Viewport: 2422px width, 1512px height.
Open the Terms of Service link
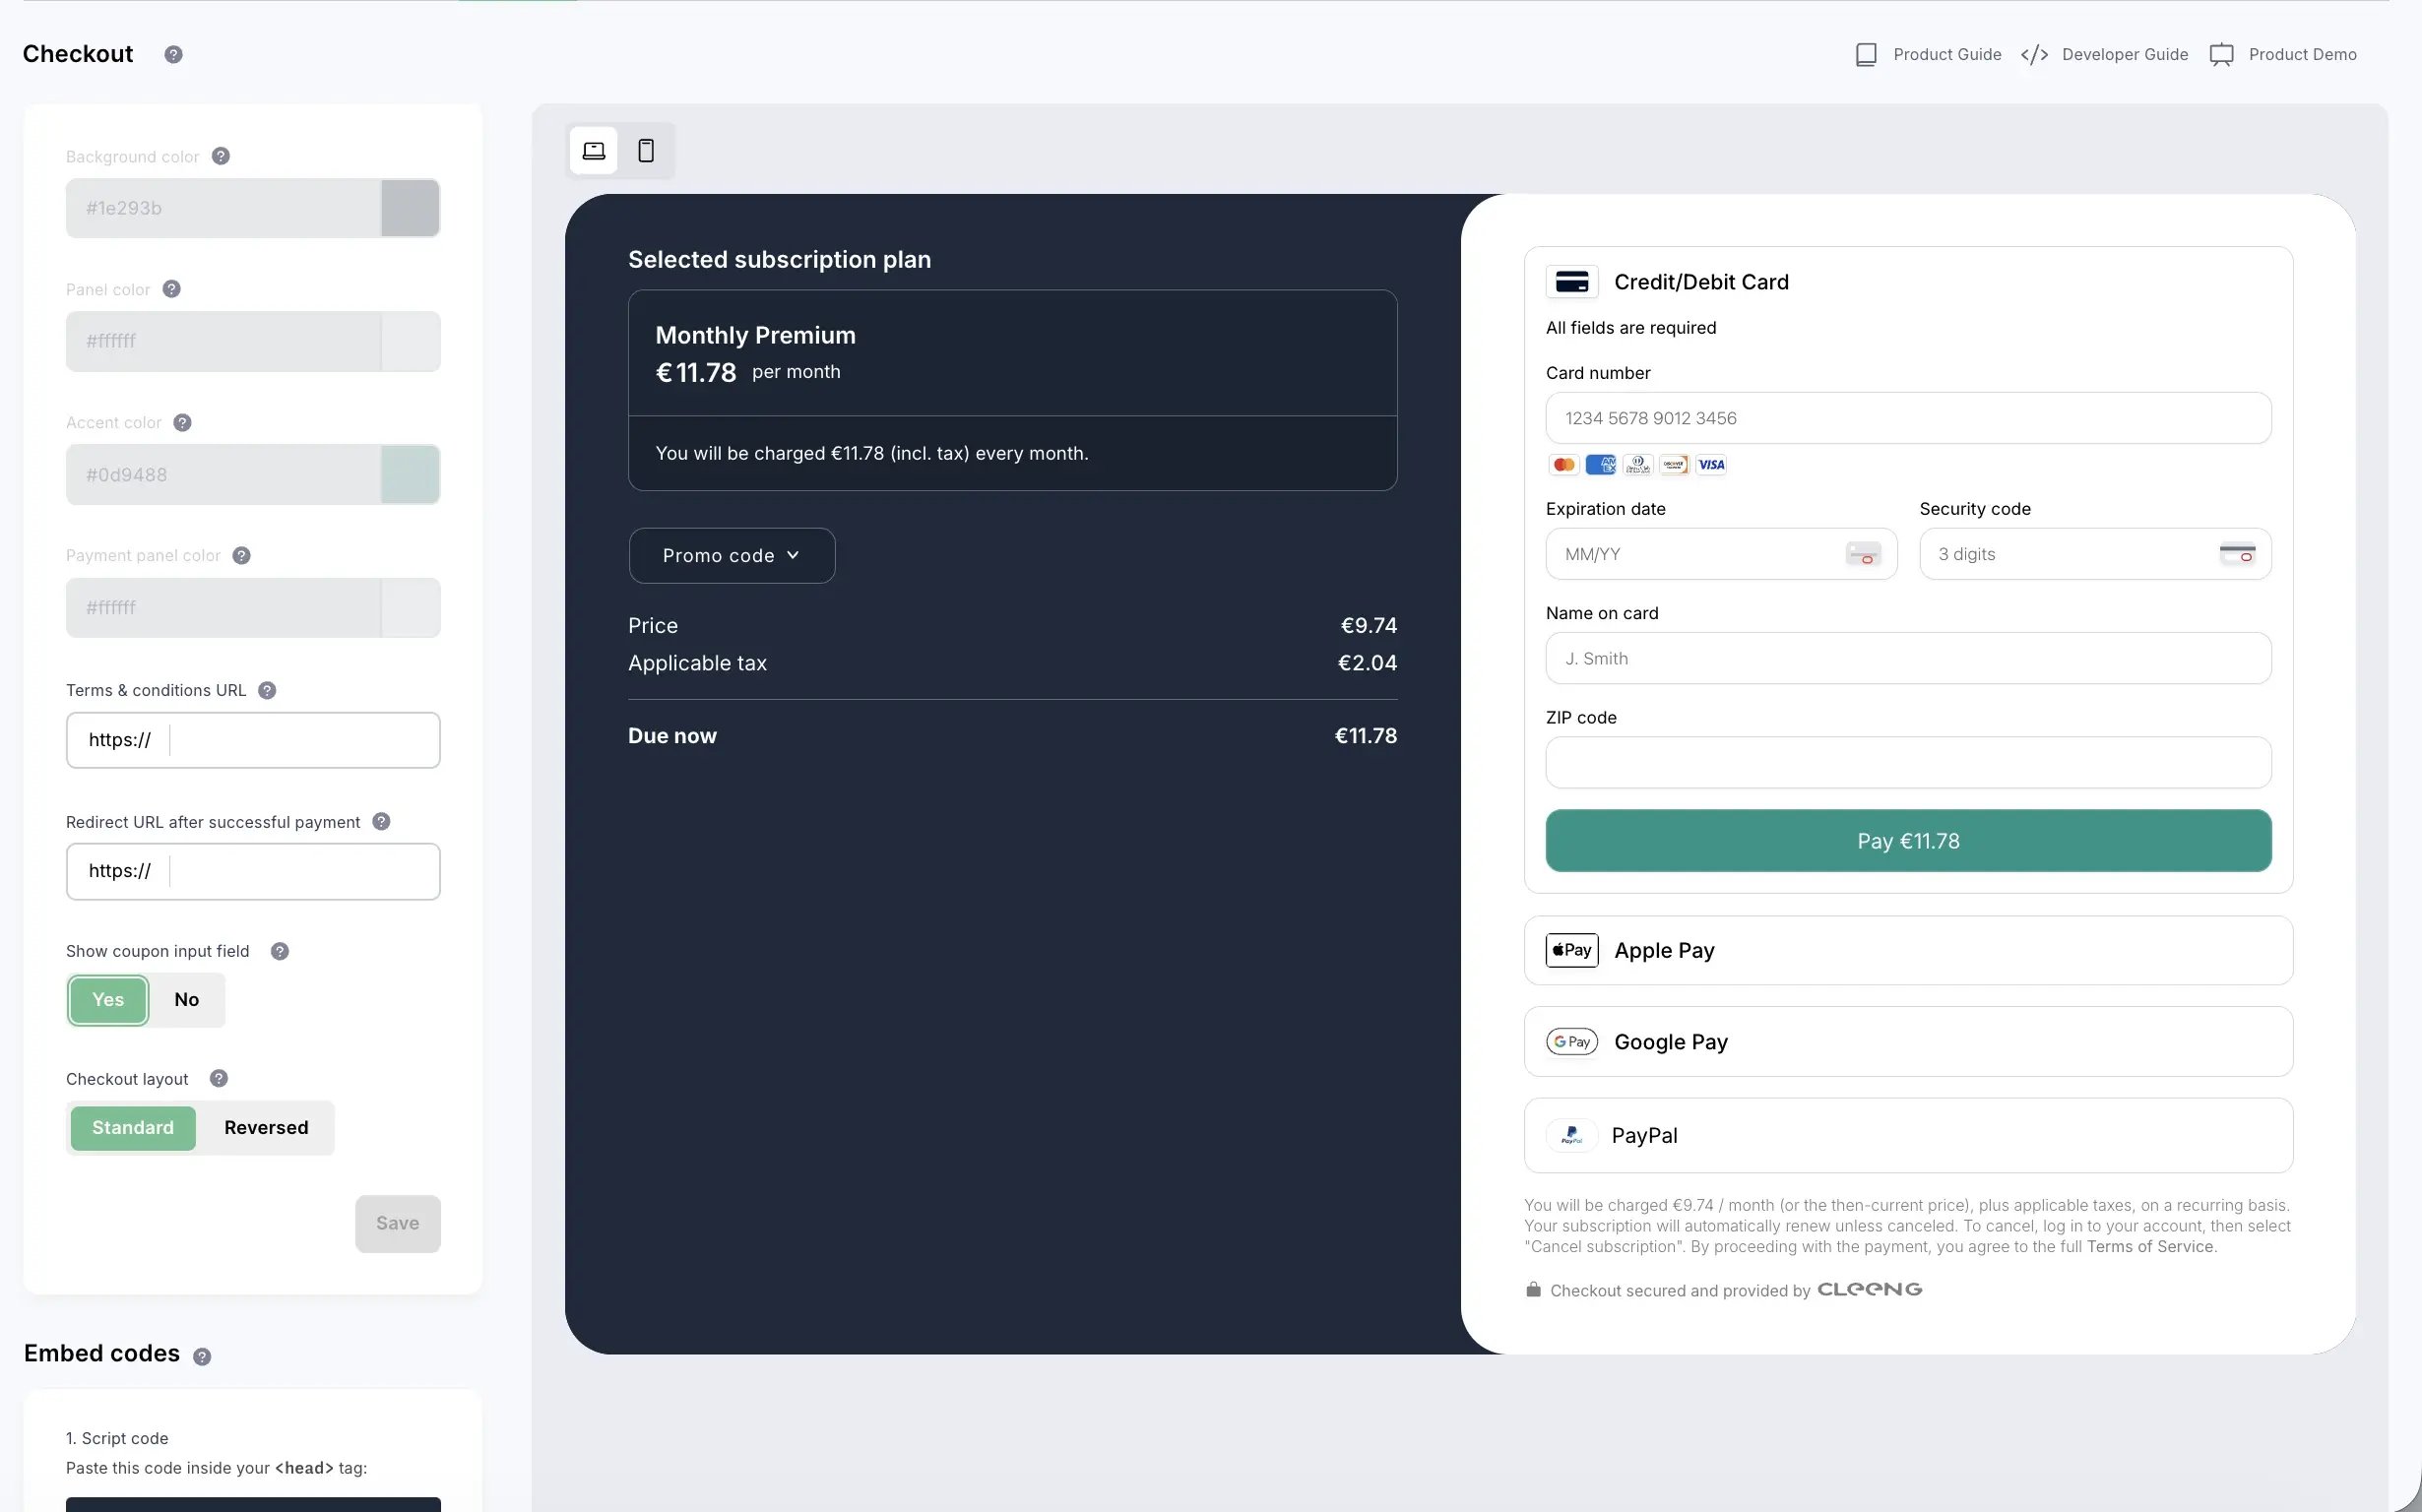pyautogui.click(x=2150, y=1246)
